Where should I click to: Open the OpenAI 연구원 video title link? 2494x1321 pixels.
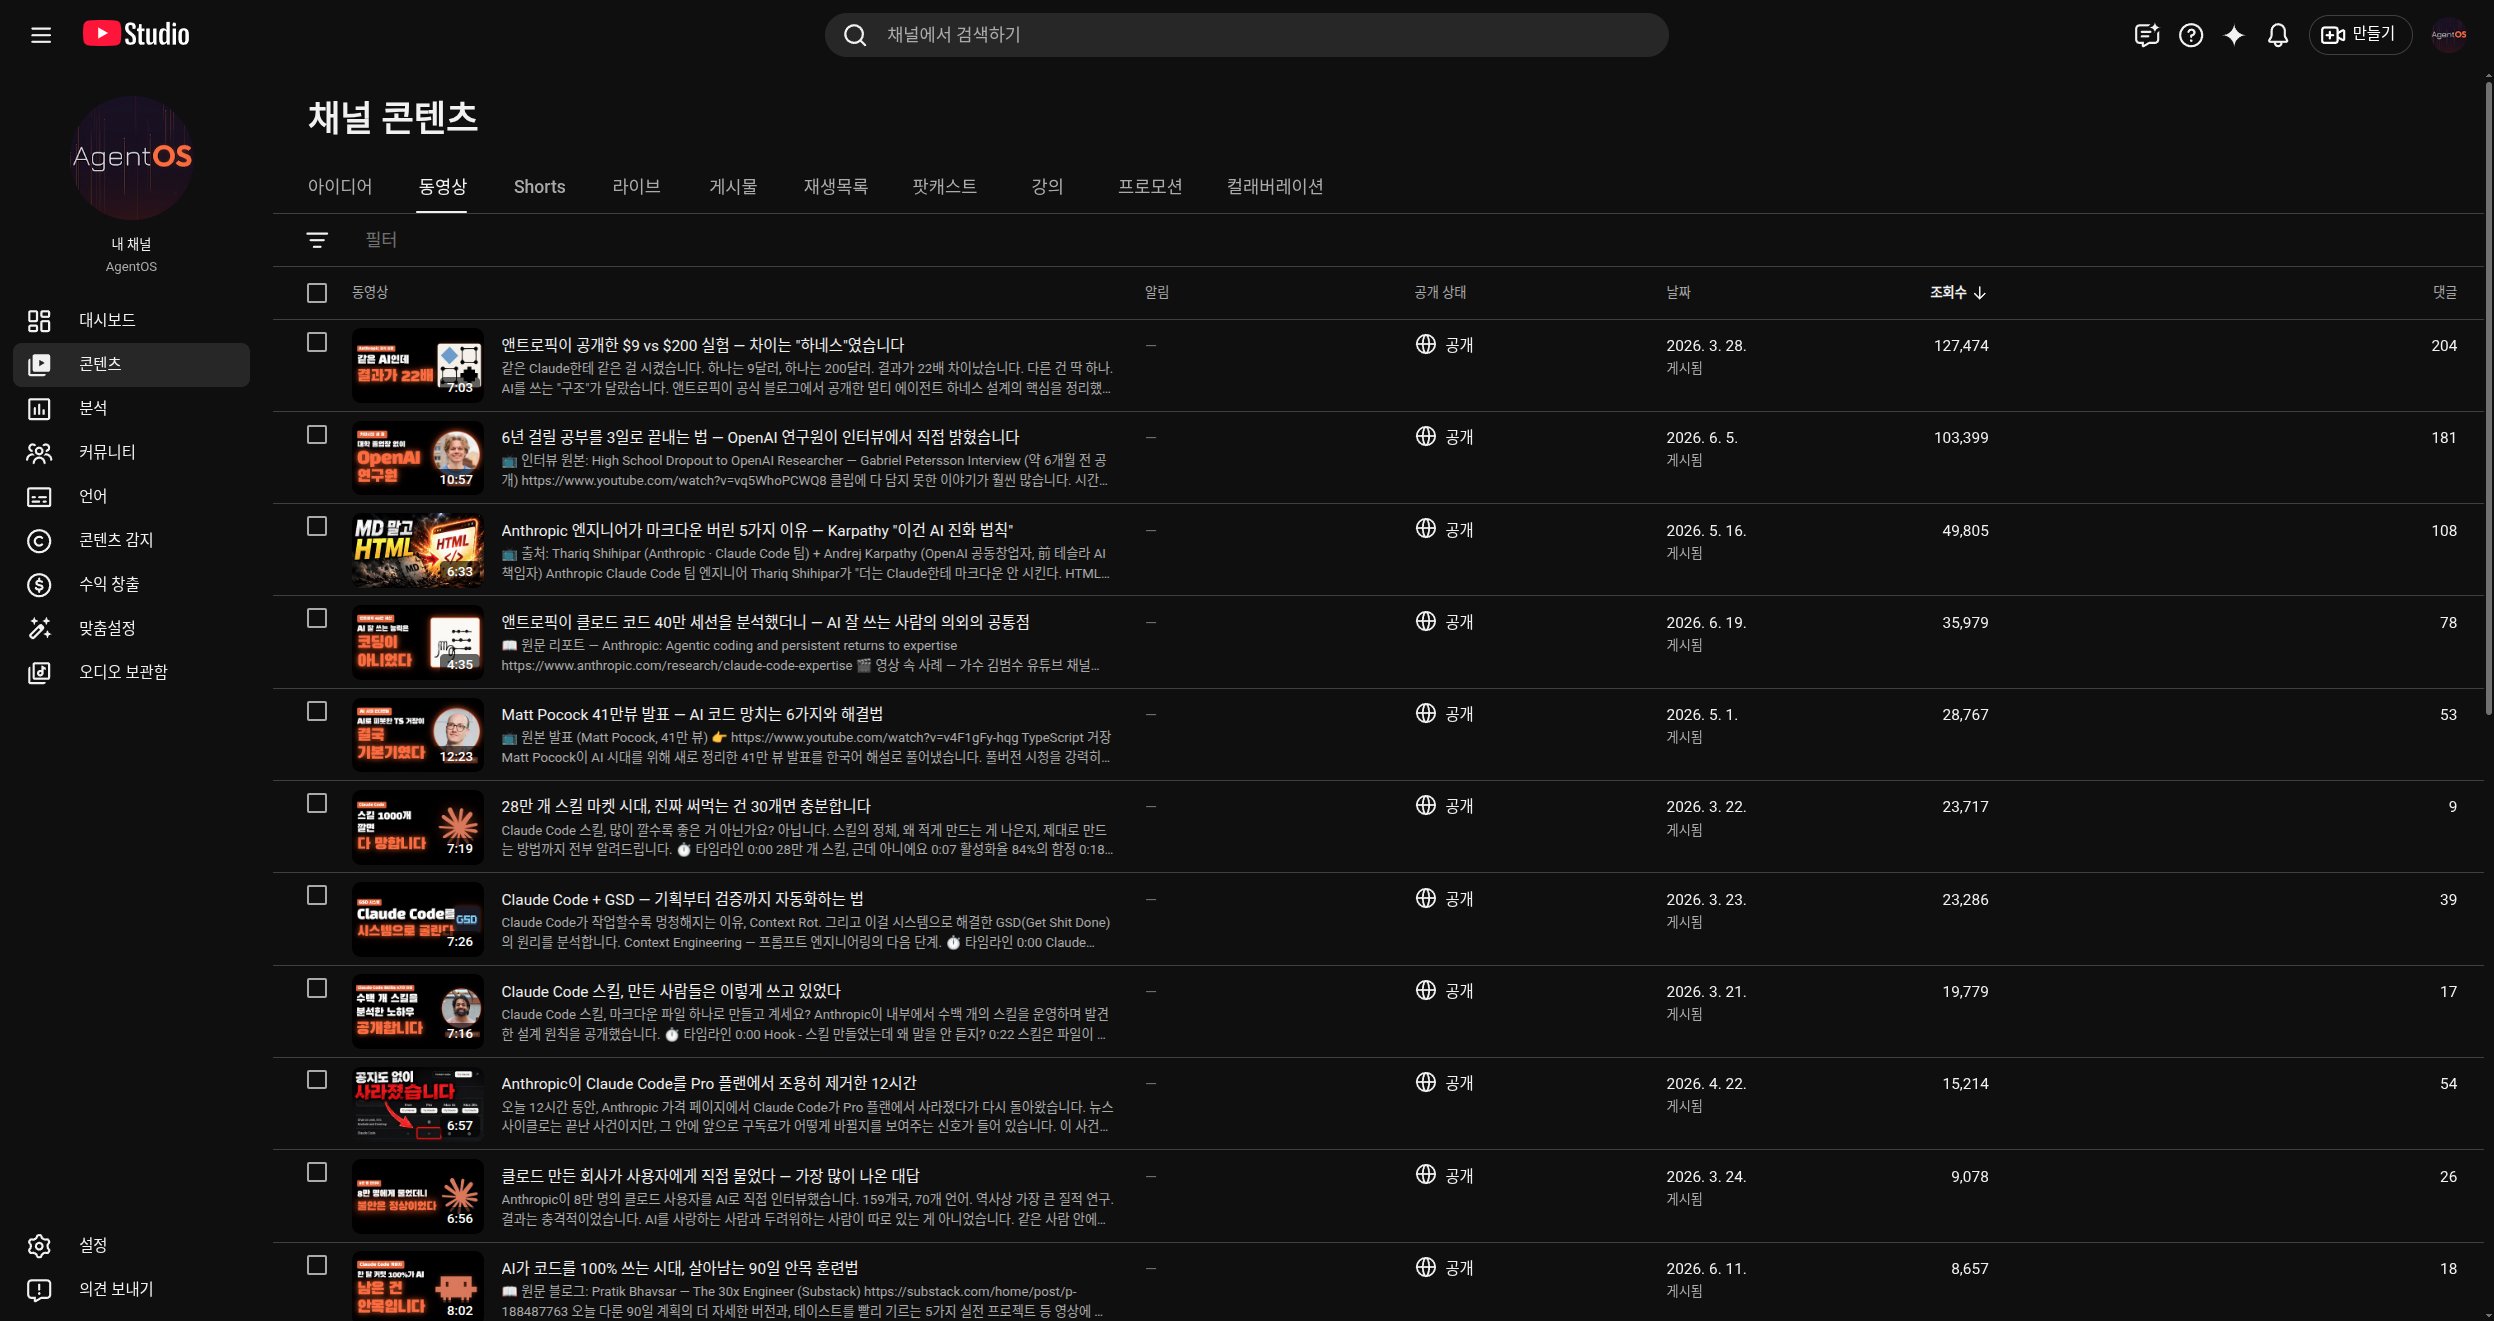pyautogui.click(x=760, y=437)
